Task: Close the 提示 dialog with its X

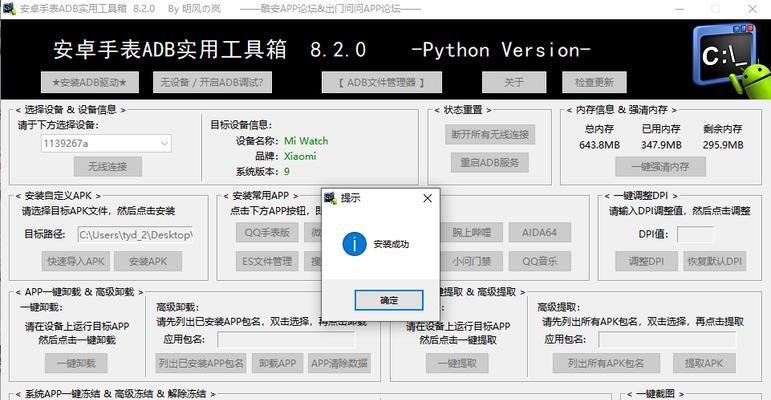Action: [427, 198]
